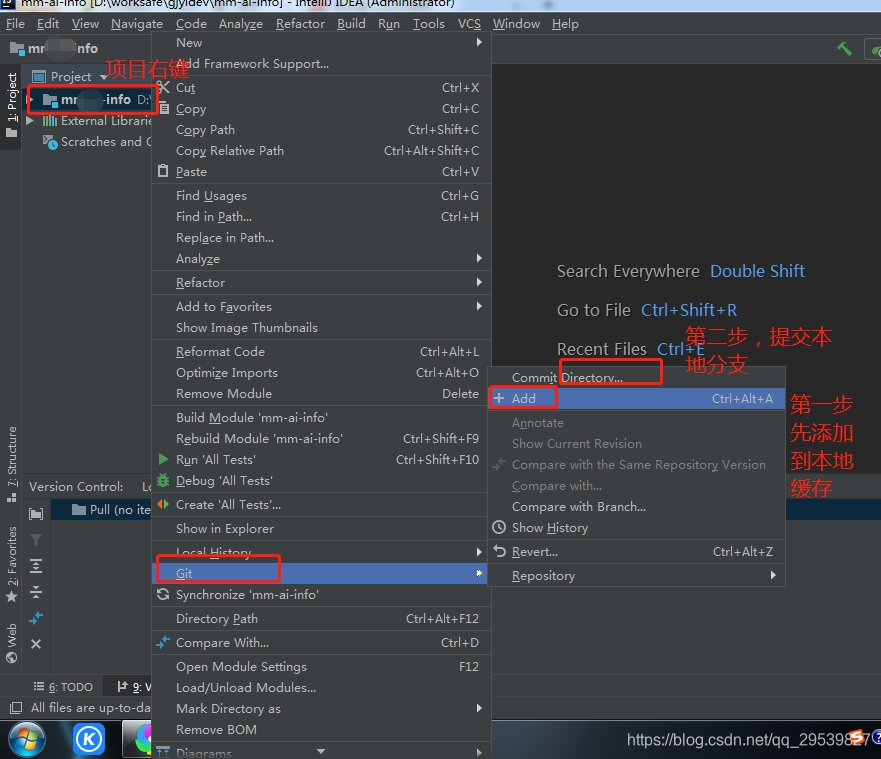Open the 7: Structure side tab
881x759 pixels.
(11, 463)
